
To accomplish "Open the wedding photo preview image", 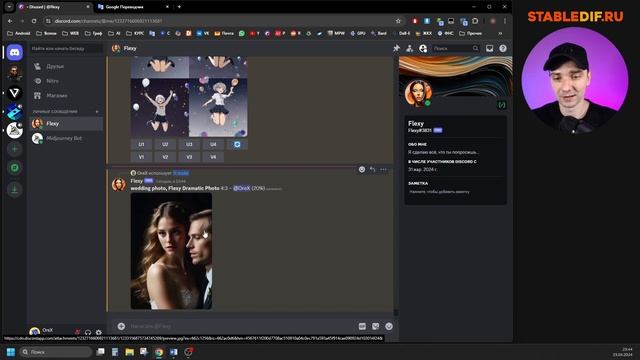I will click(171, 251).
